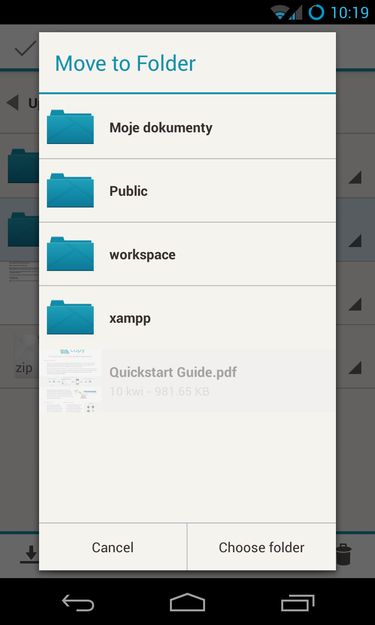The height and width of the screenshot is (625, 375).
Task: Tap the checkmark done icon
Action: 26,50
